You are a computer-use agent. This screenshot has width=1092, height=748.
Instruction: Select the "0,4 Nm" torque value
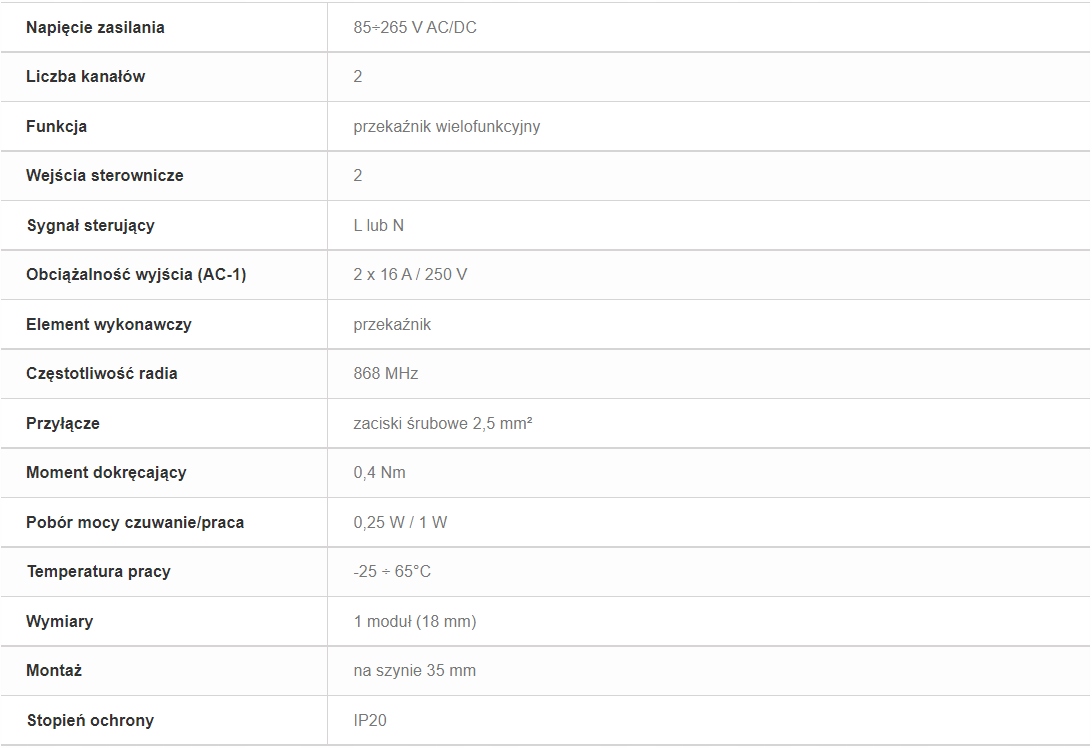(379, 472)
